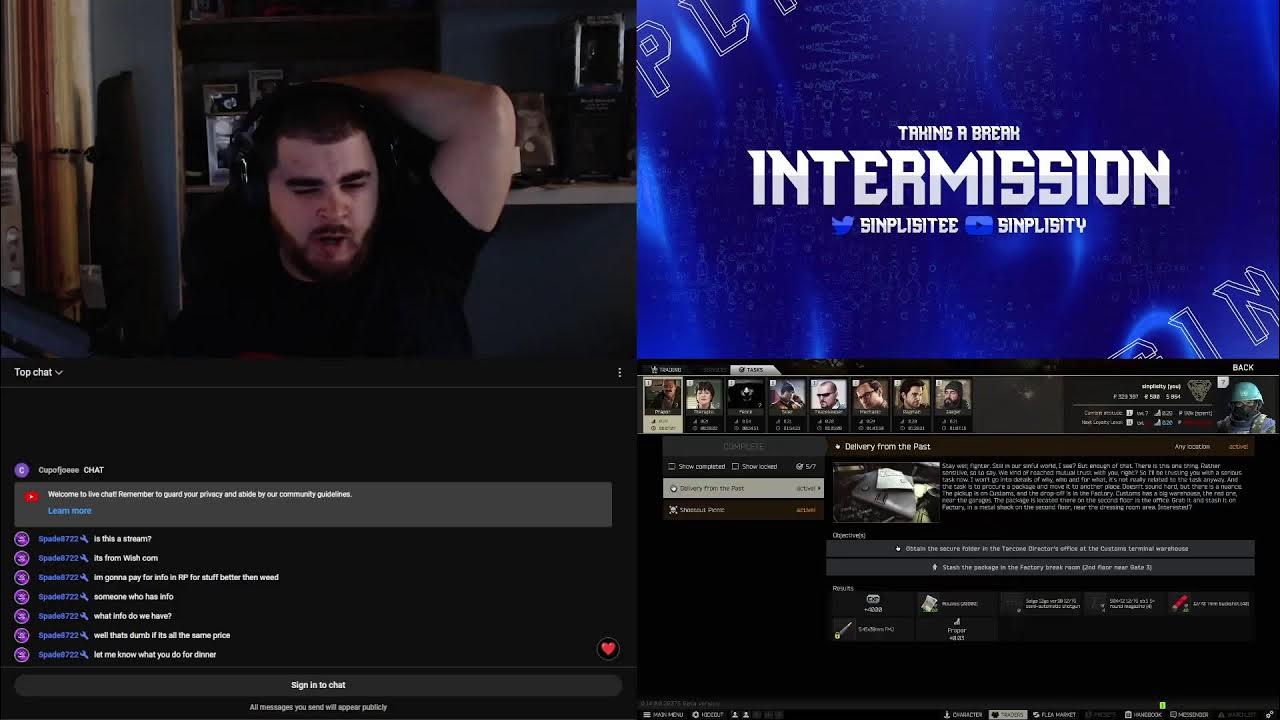Open the Learn more link
Image resolution: width=1280 pixels, height=720 pixels.
(x=69, y=511)
